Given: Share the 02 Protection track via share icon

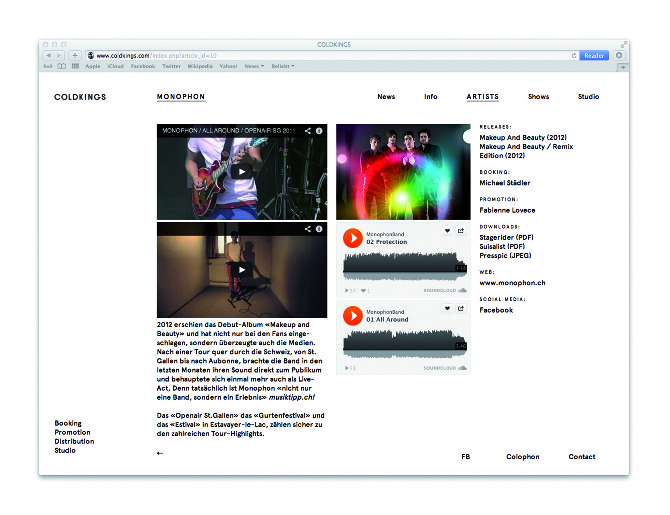Looking at the screenshot, I should (461, 231).
